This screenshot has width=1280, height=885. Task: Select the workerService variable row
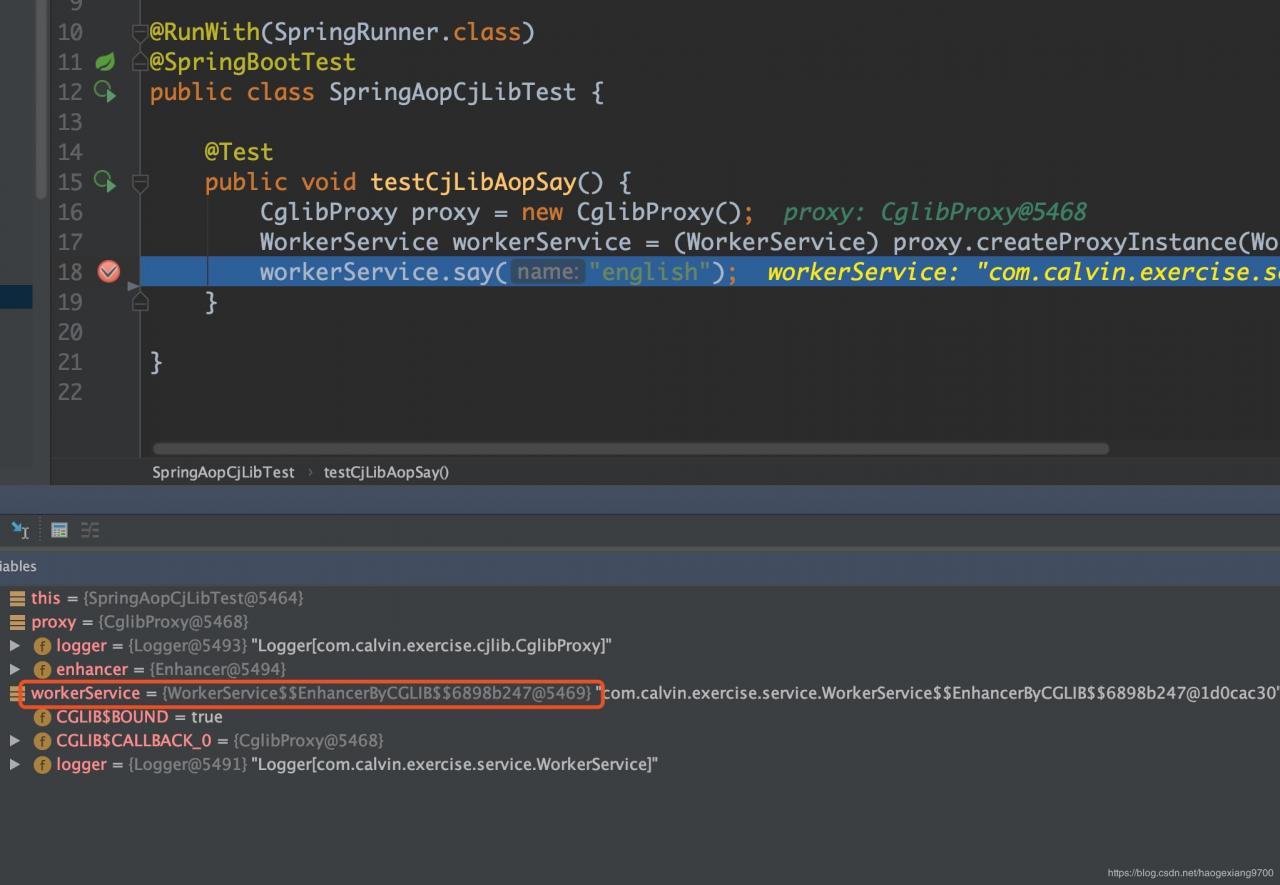click(x=640, y=693)
